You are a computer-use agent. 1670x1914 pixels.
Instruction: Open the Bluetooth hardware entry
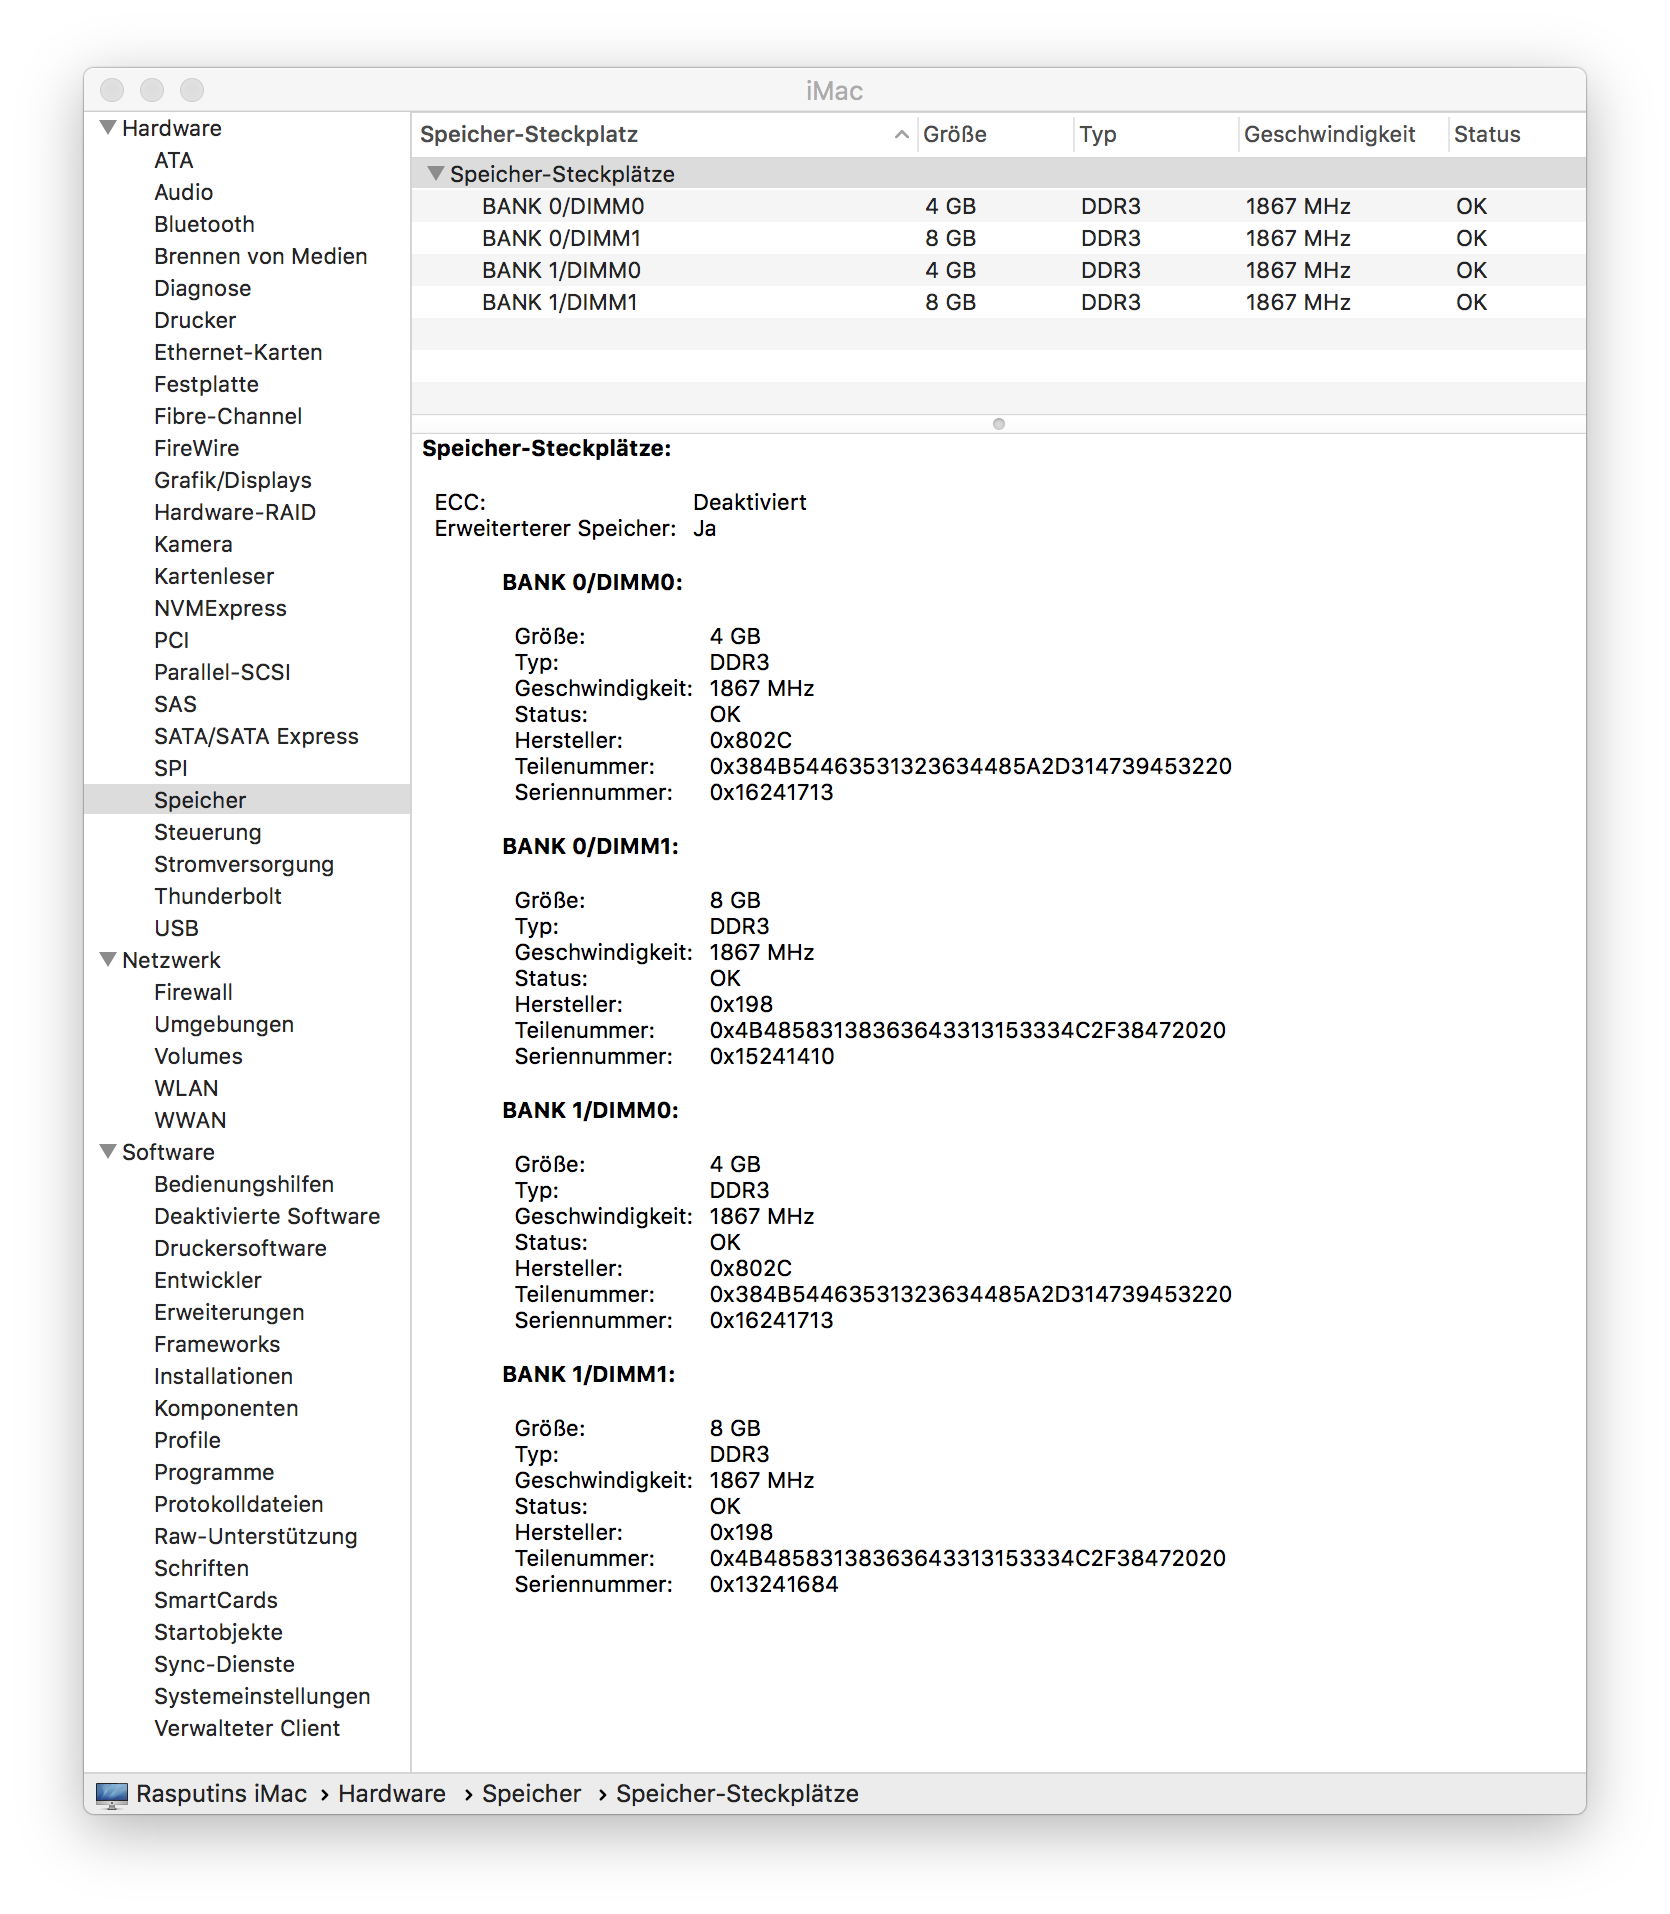coord(204,224)
